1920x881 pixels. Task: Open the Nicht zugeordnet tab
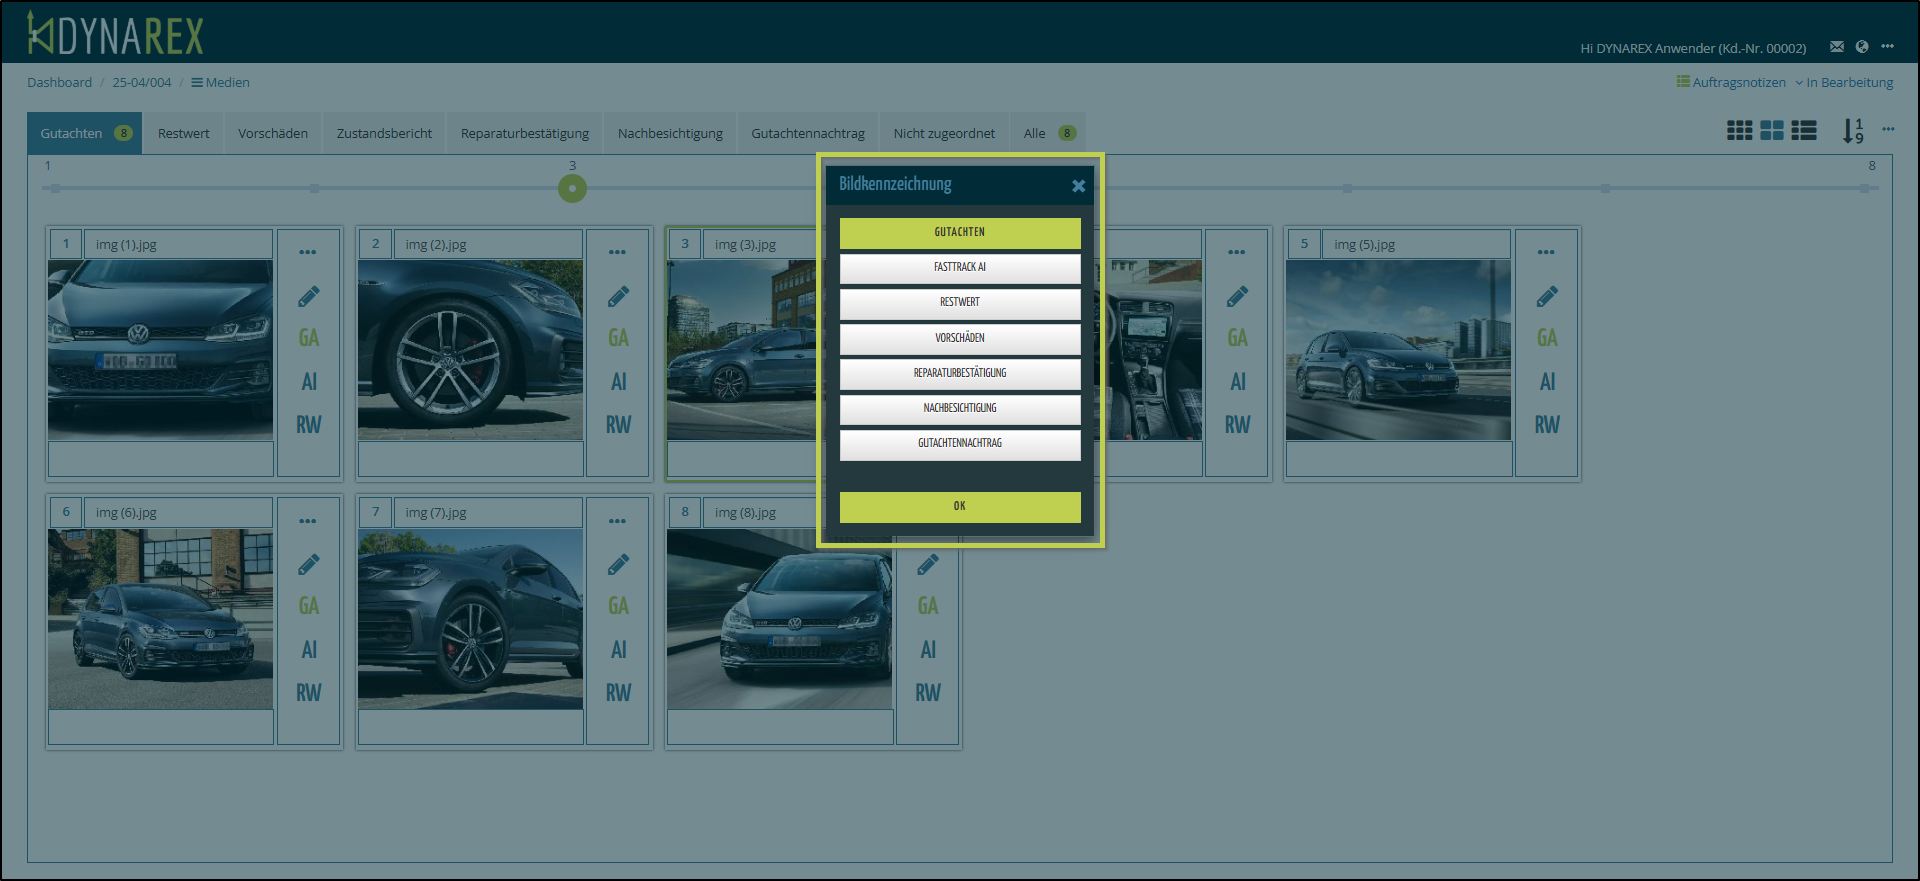point(943,133)
